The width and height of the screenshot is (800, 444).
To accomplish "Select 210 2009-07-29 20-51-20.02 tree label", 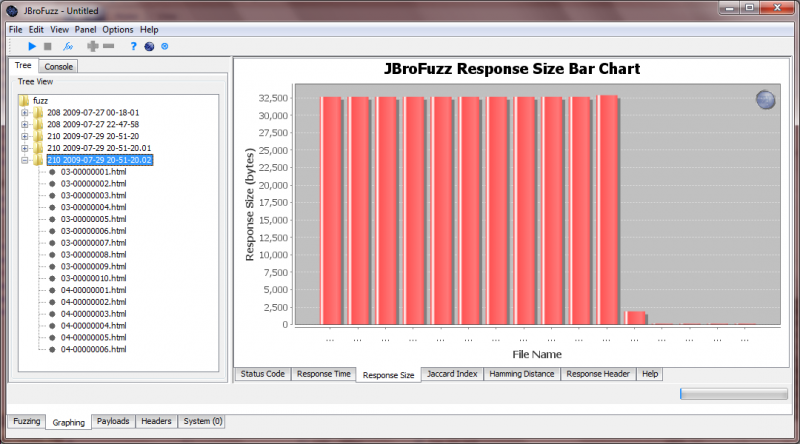I will (99, 160).
